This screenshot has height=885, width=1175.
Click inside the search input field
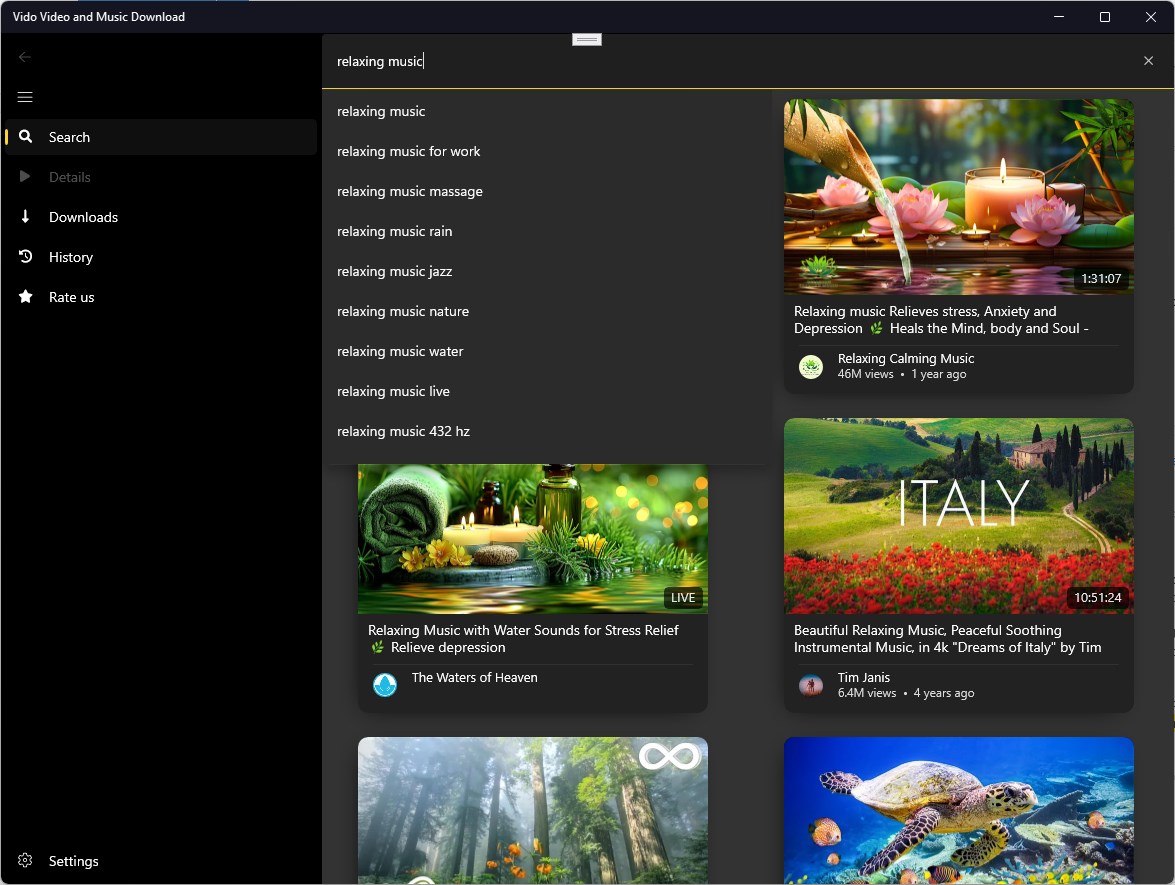[x=600, y=61]
